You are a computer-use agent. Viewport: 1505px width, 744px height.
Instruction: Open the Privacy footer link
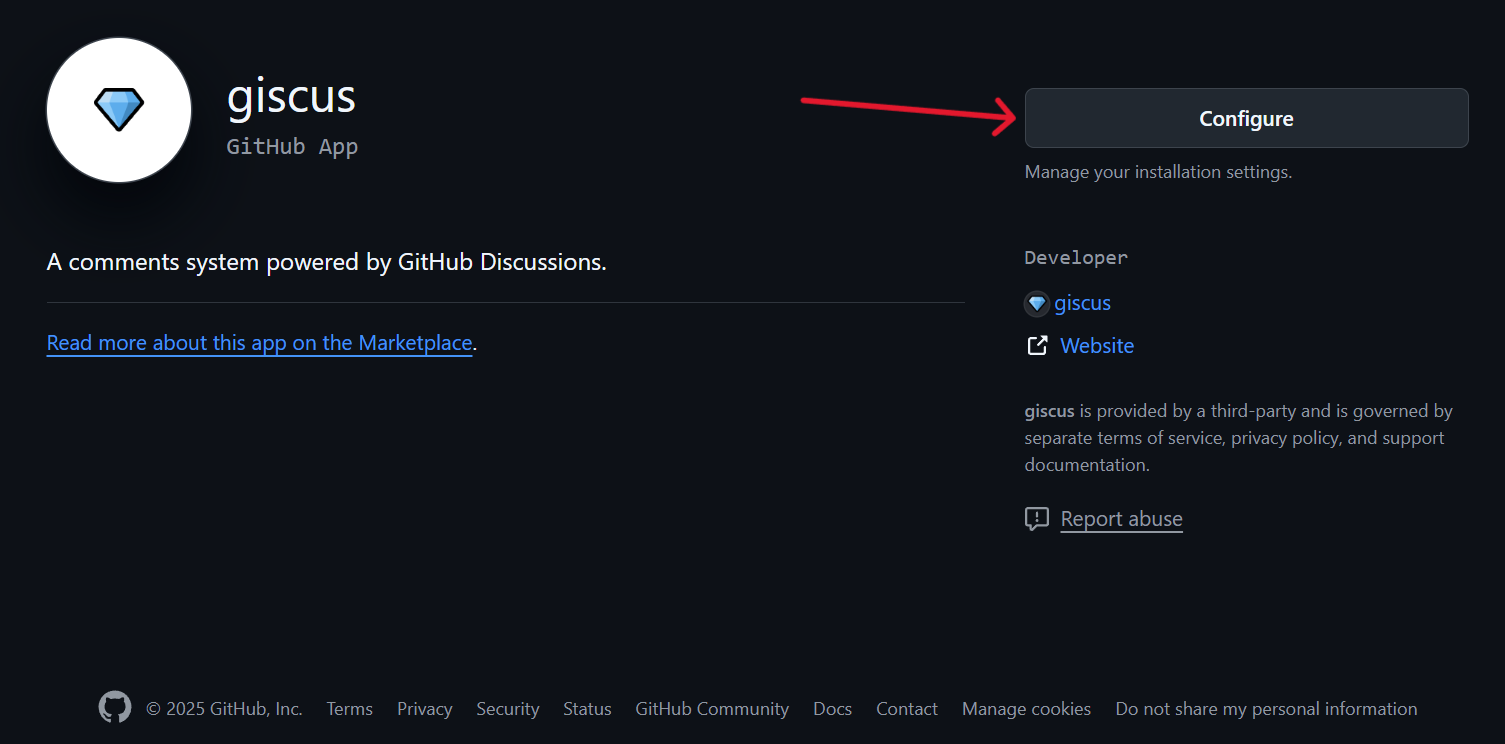(424, 709)
